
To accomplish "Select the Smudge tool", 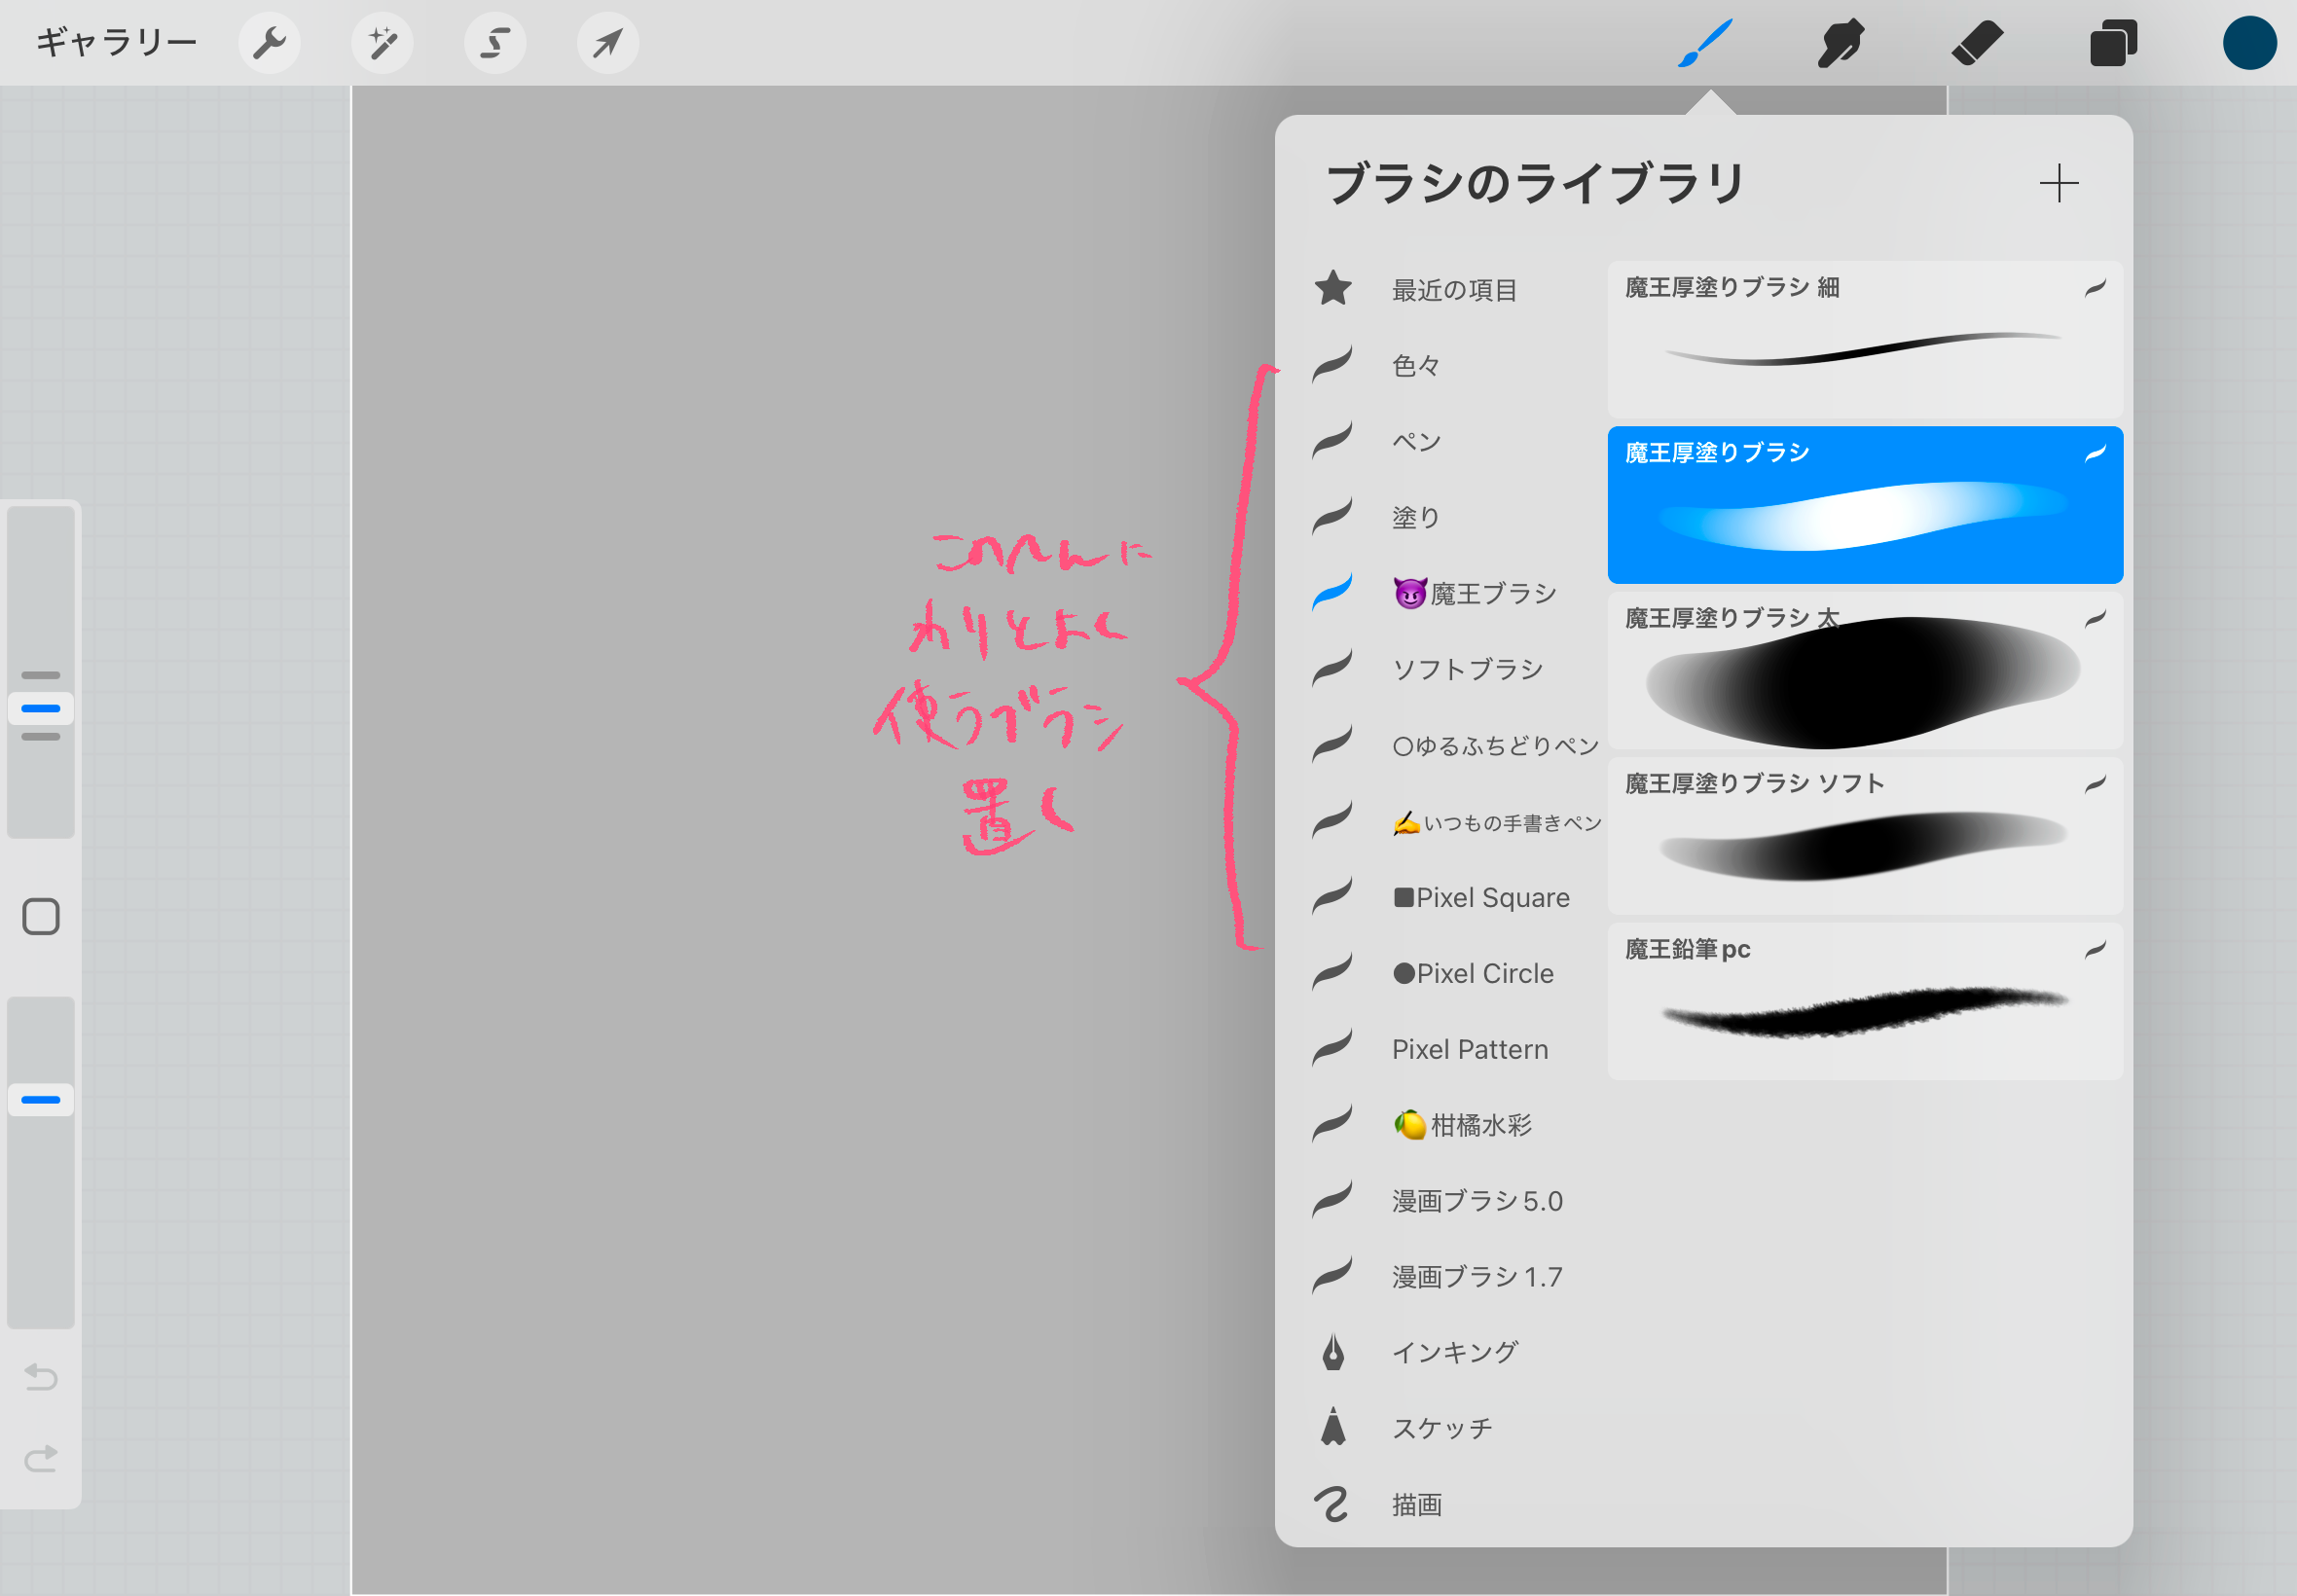I will (x=1840, y=43).
